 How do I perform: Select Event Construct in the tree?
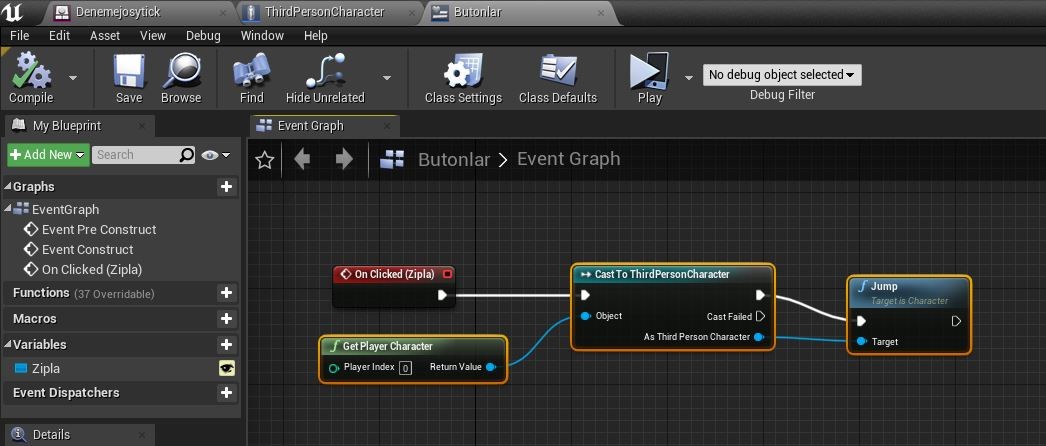pyautogui.click(x=87, y=249)
